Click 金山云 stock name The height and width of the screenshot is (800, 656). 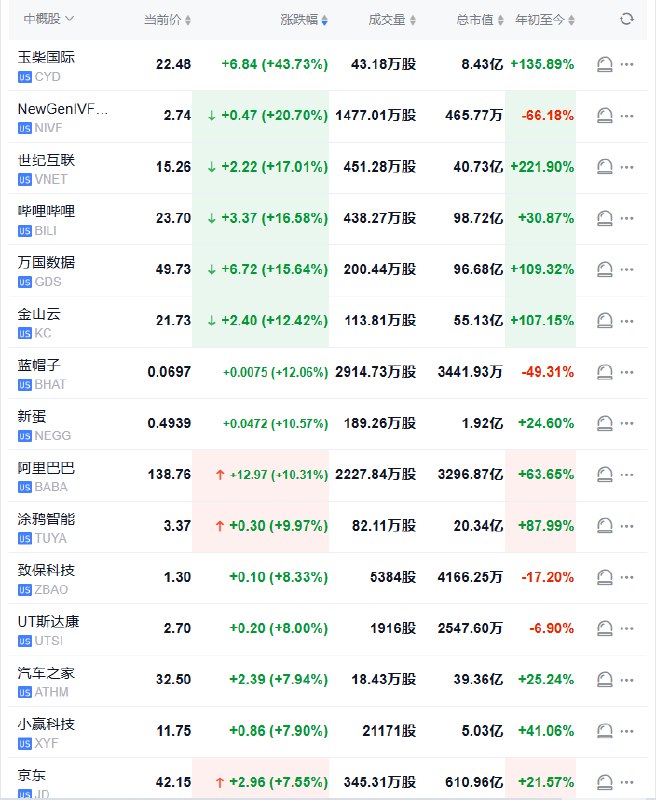[39, 314]
